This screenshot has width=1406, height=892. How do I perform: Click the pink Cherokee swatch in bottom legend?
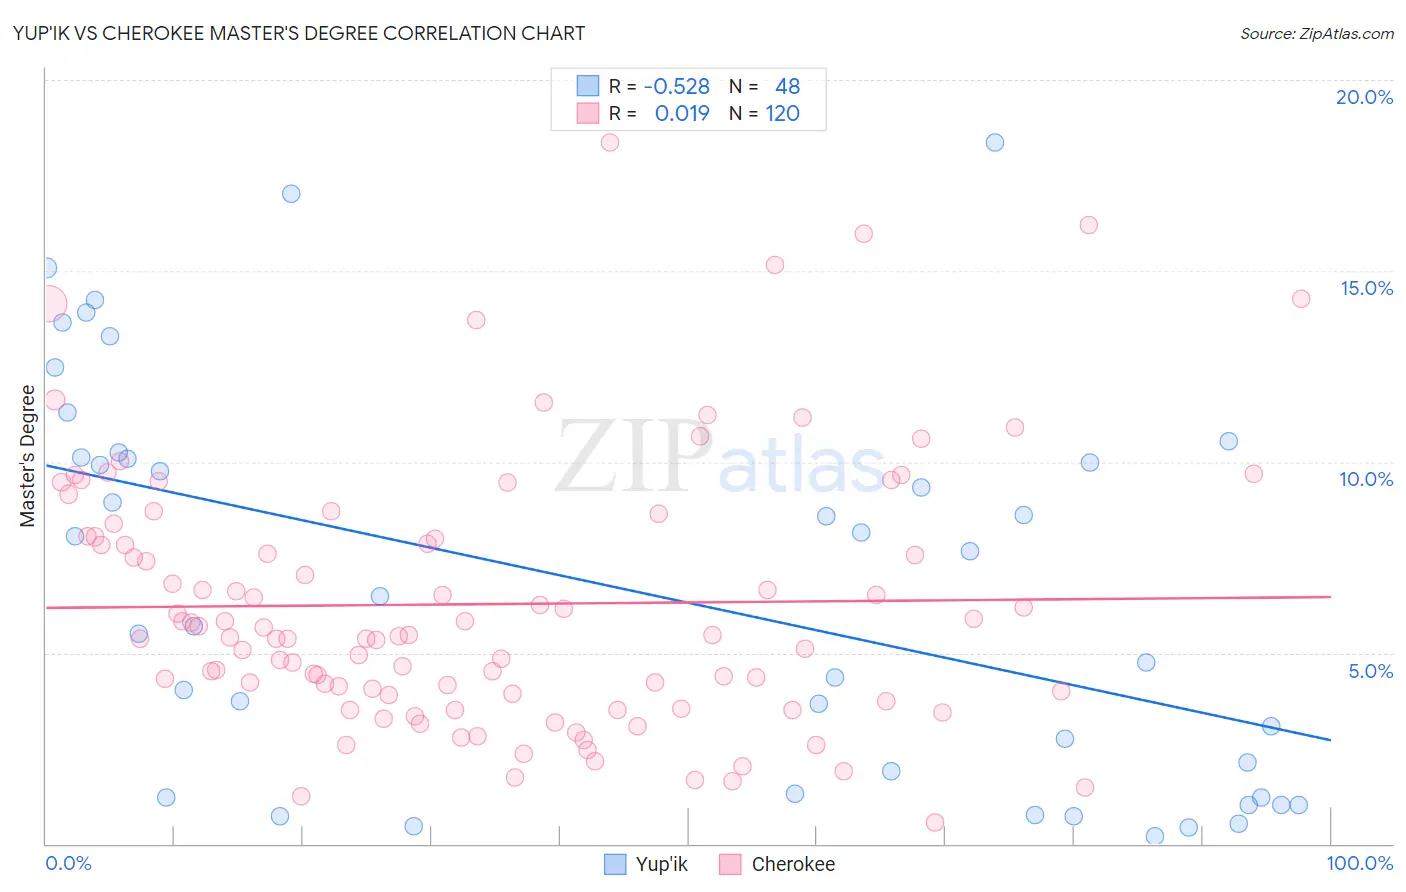[731, 864]
